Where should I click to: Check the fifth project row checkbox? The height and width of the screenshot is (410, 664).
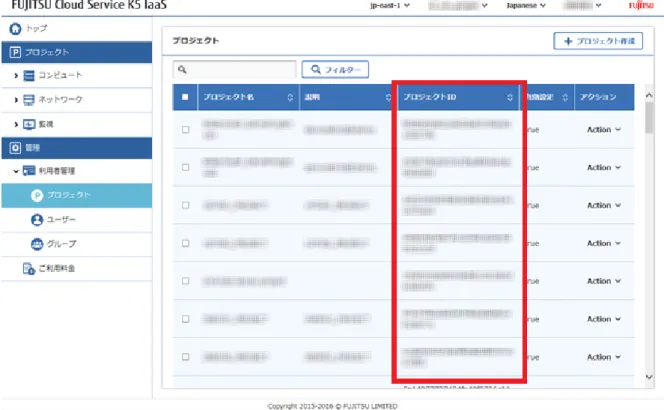click(185, 281)
